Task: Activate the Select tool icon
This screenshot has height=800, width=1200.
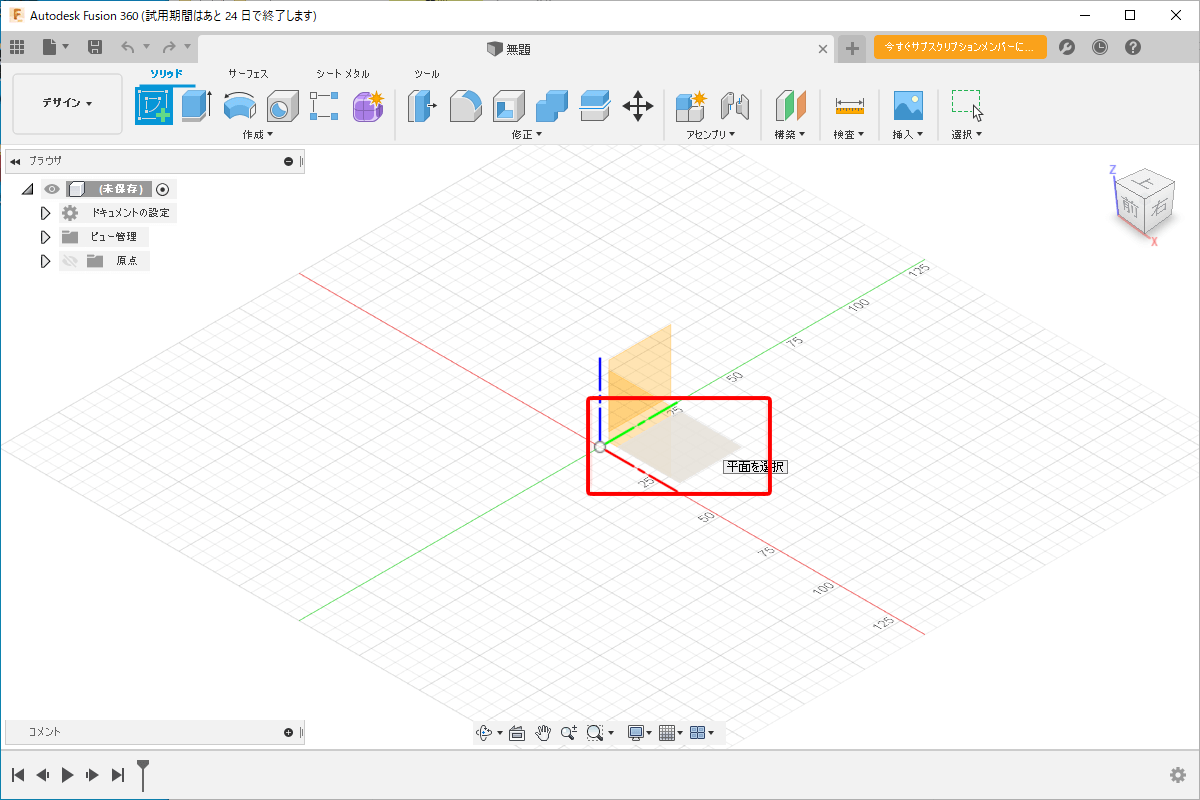Action: pos(967,105)
